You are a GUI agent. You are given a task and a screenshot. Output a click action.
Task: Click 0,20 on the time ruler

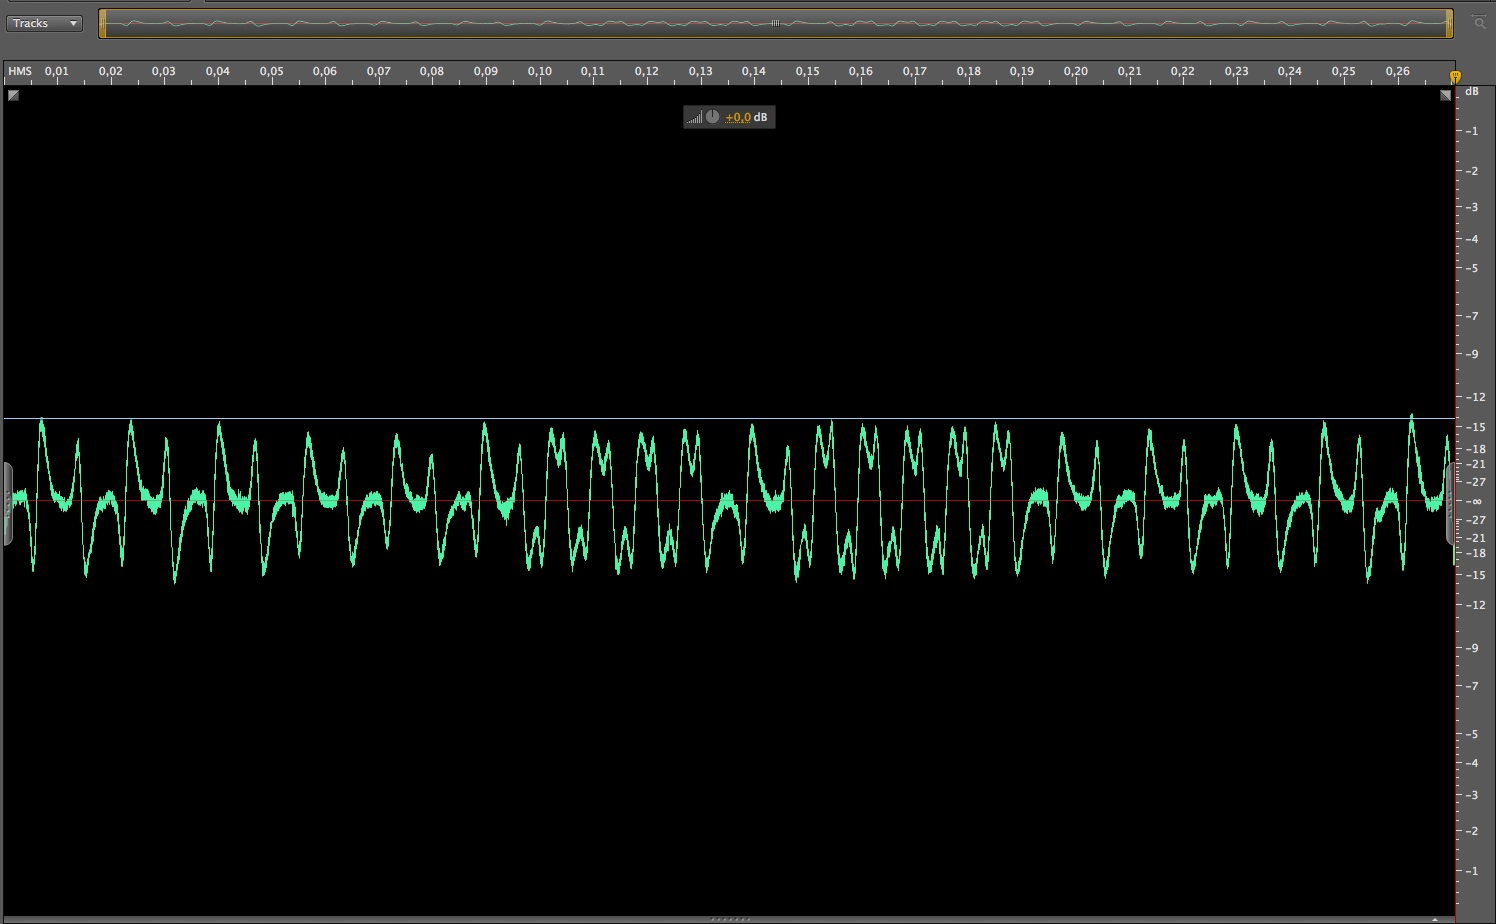coord(1075,71)
